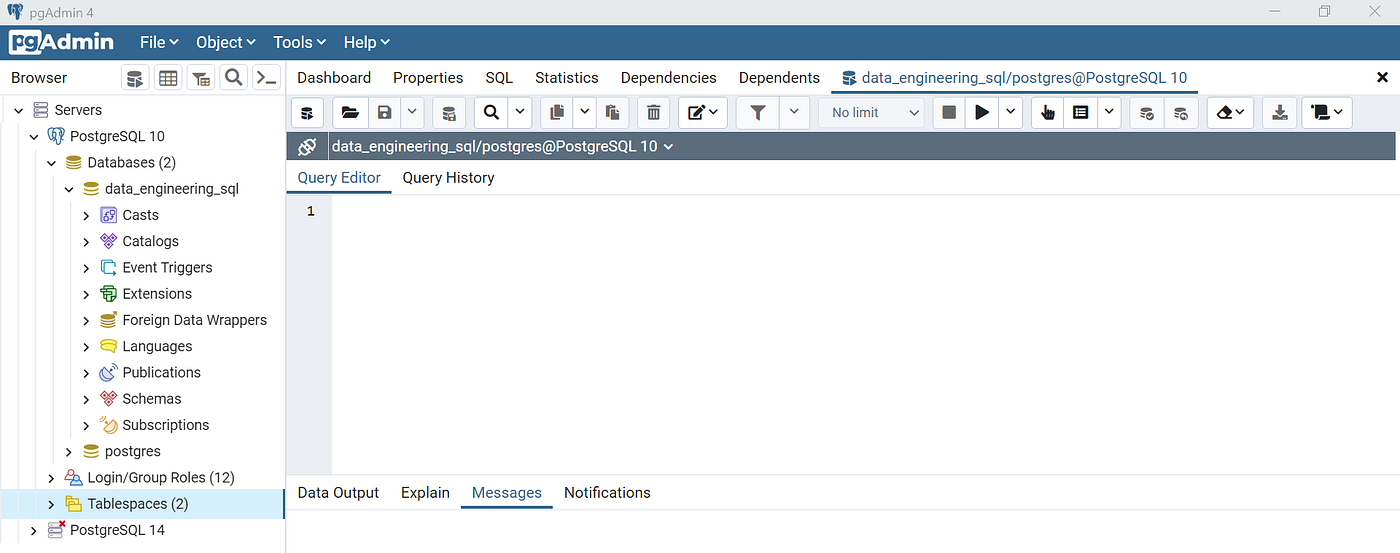Collapse the Servers tree node
This screenshot has width=1400, height=553.
click(18, 110)
